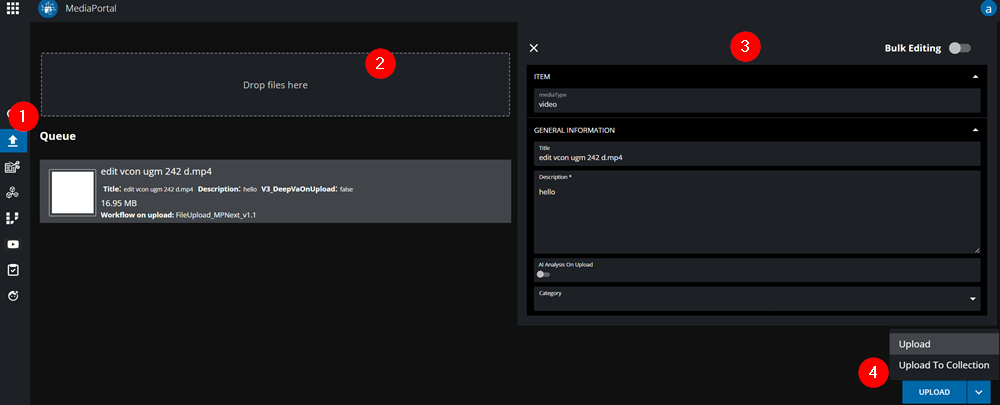Enable the Bulk Editing toggle
The image size is (1000, 405).
(959, 48)
